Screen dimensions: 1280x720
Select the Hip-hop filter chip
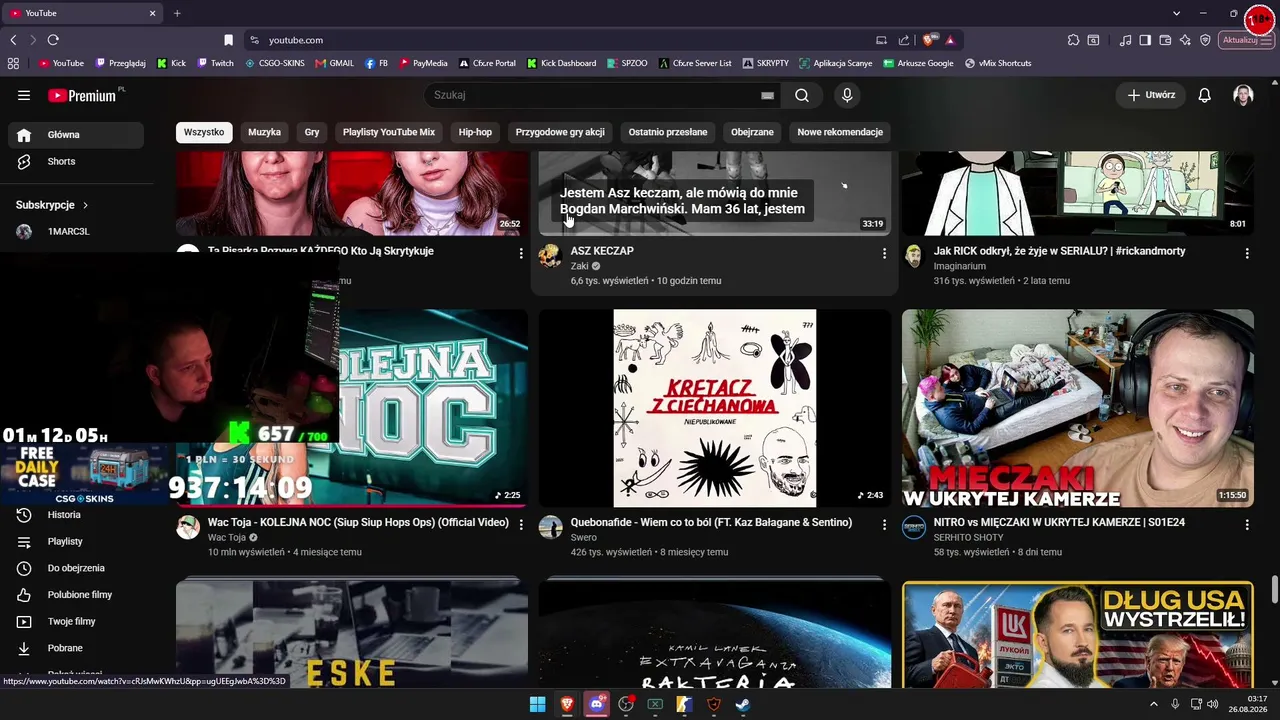(475, 132)
